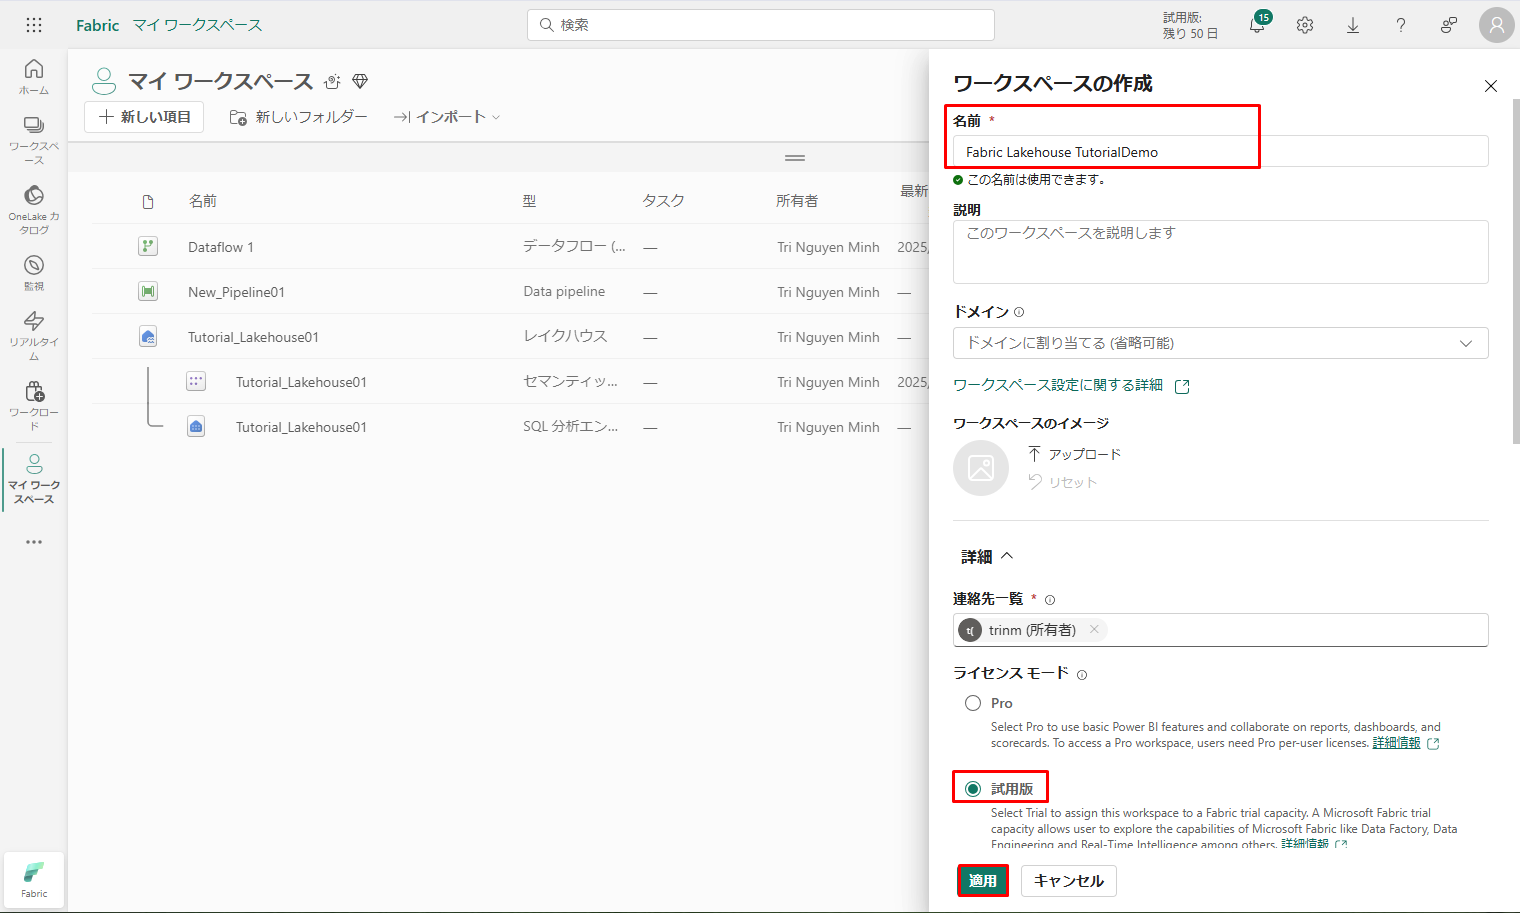
Task: Click the 適用 apply button
Action: coord(982,880)
